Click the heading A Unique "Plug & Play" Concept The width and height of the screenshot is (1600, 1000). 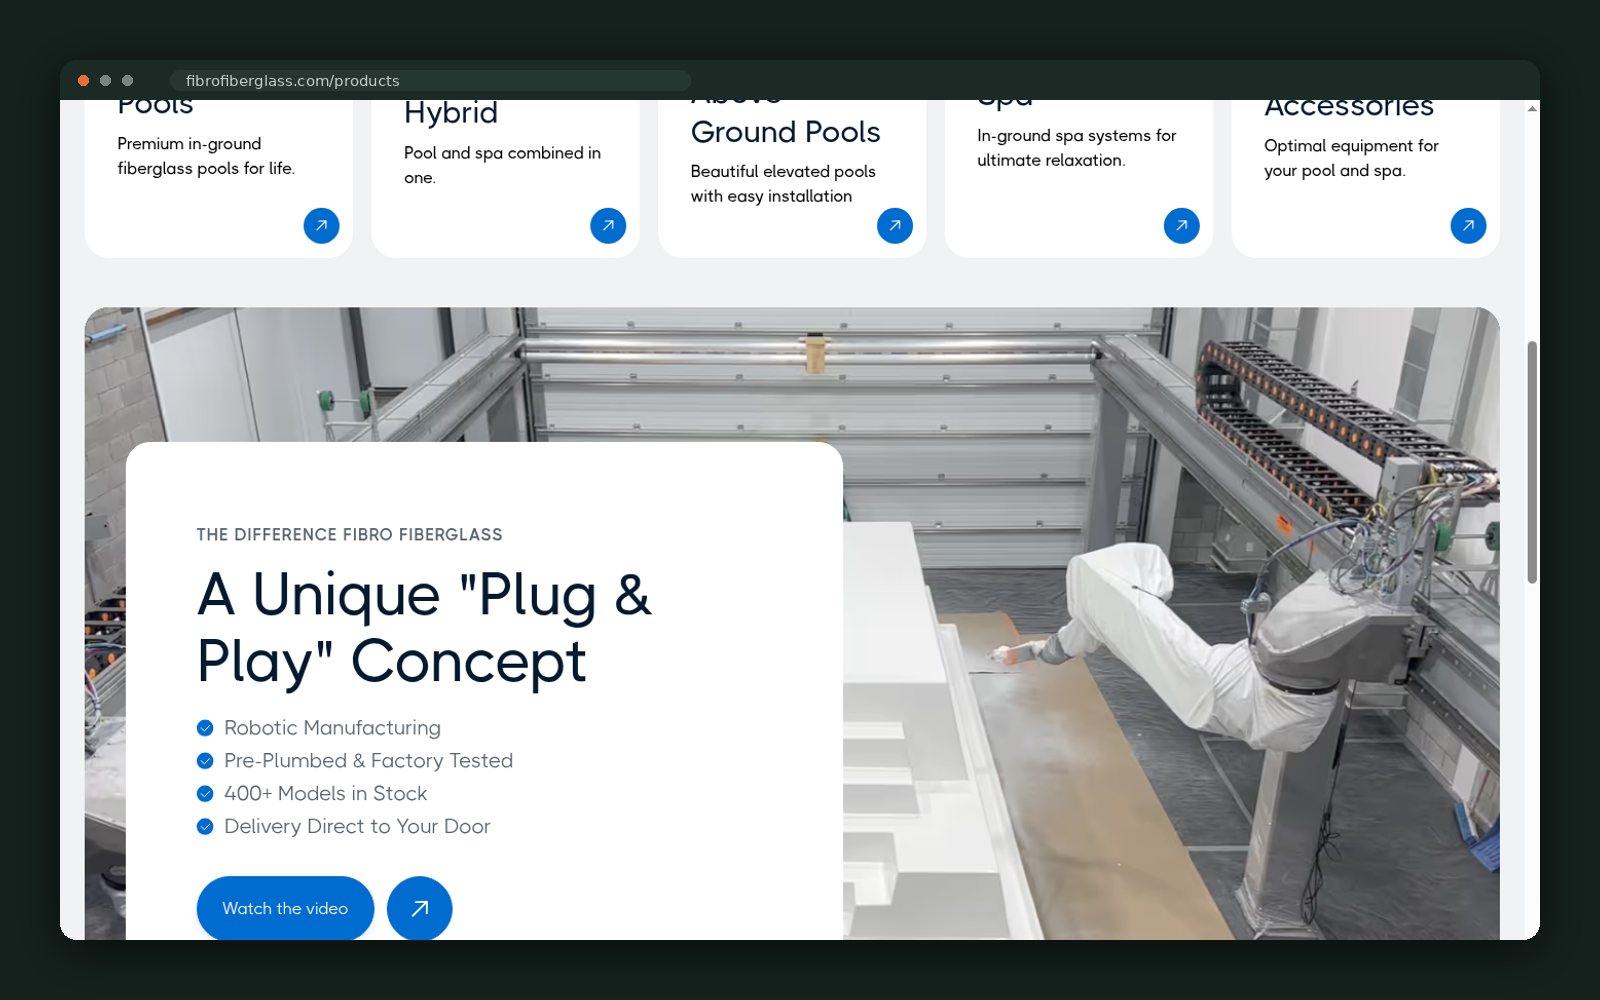click(x=424, y=627)
